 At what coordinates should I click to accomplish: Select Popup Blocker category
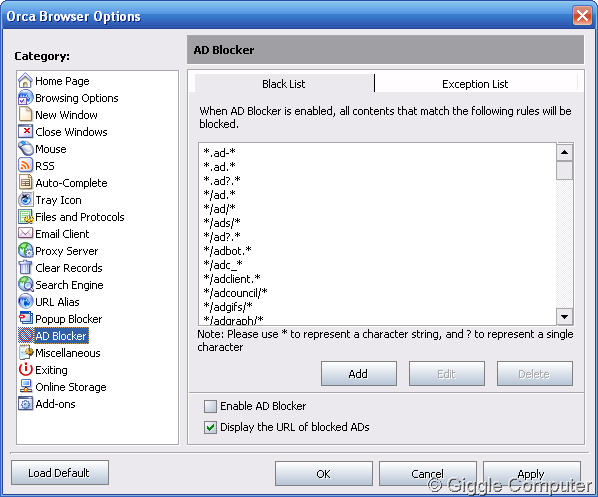tap(69, 319)
